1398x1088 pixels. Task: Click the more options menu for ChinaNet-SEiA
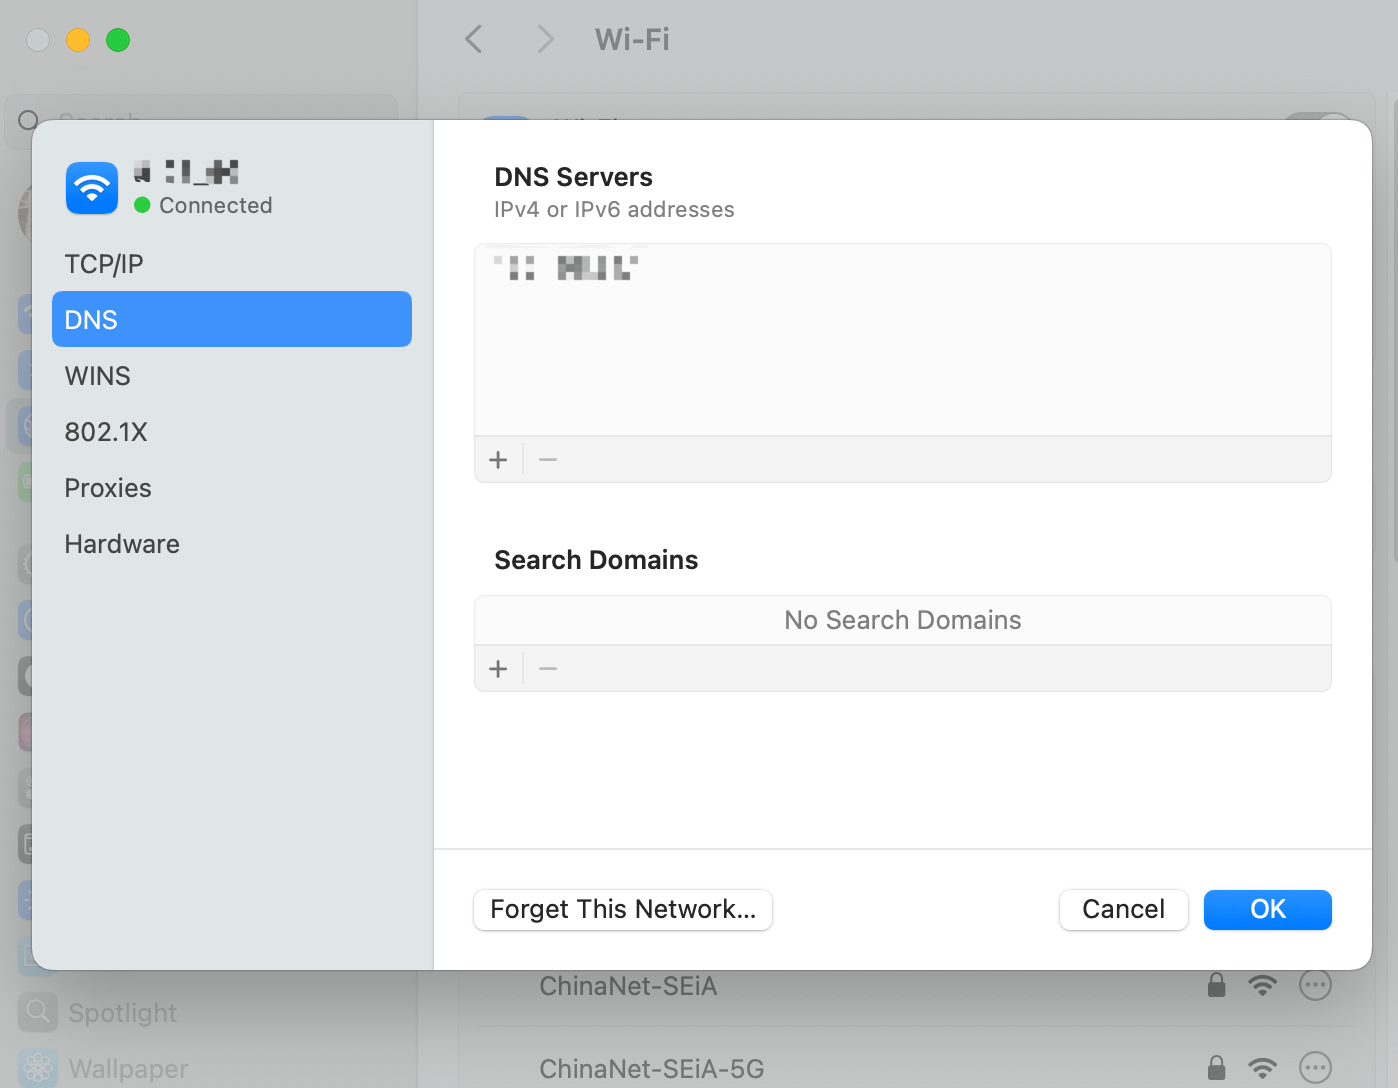point(1315,985)
